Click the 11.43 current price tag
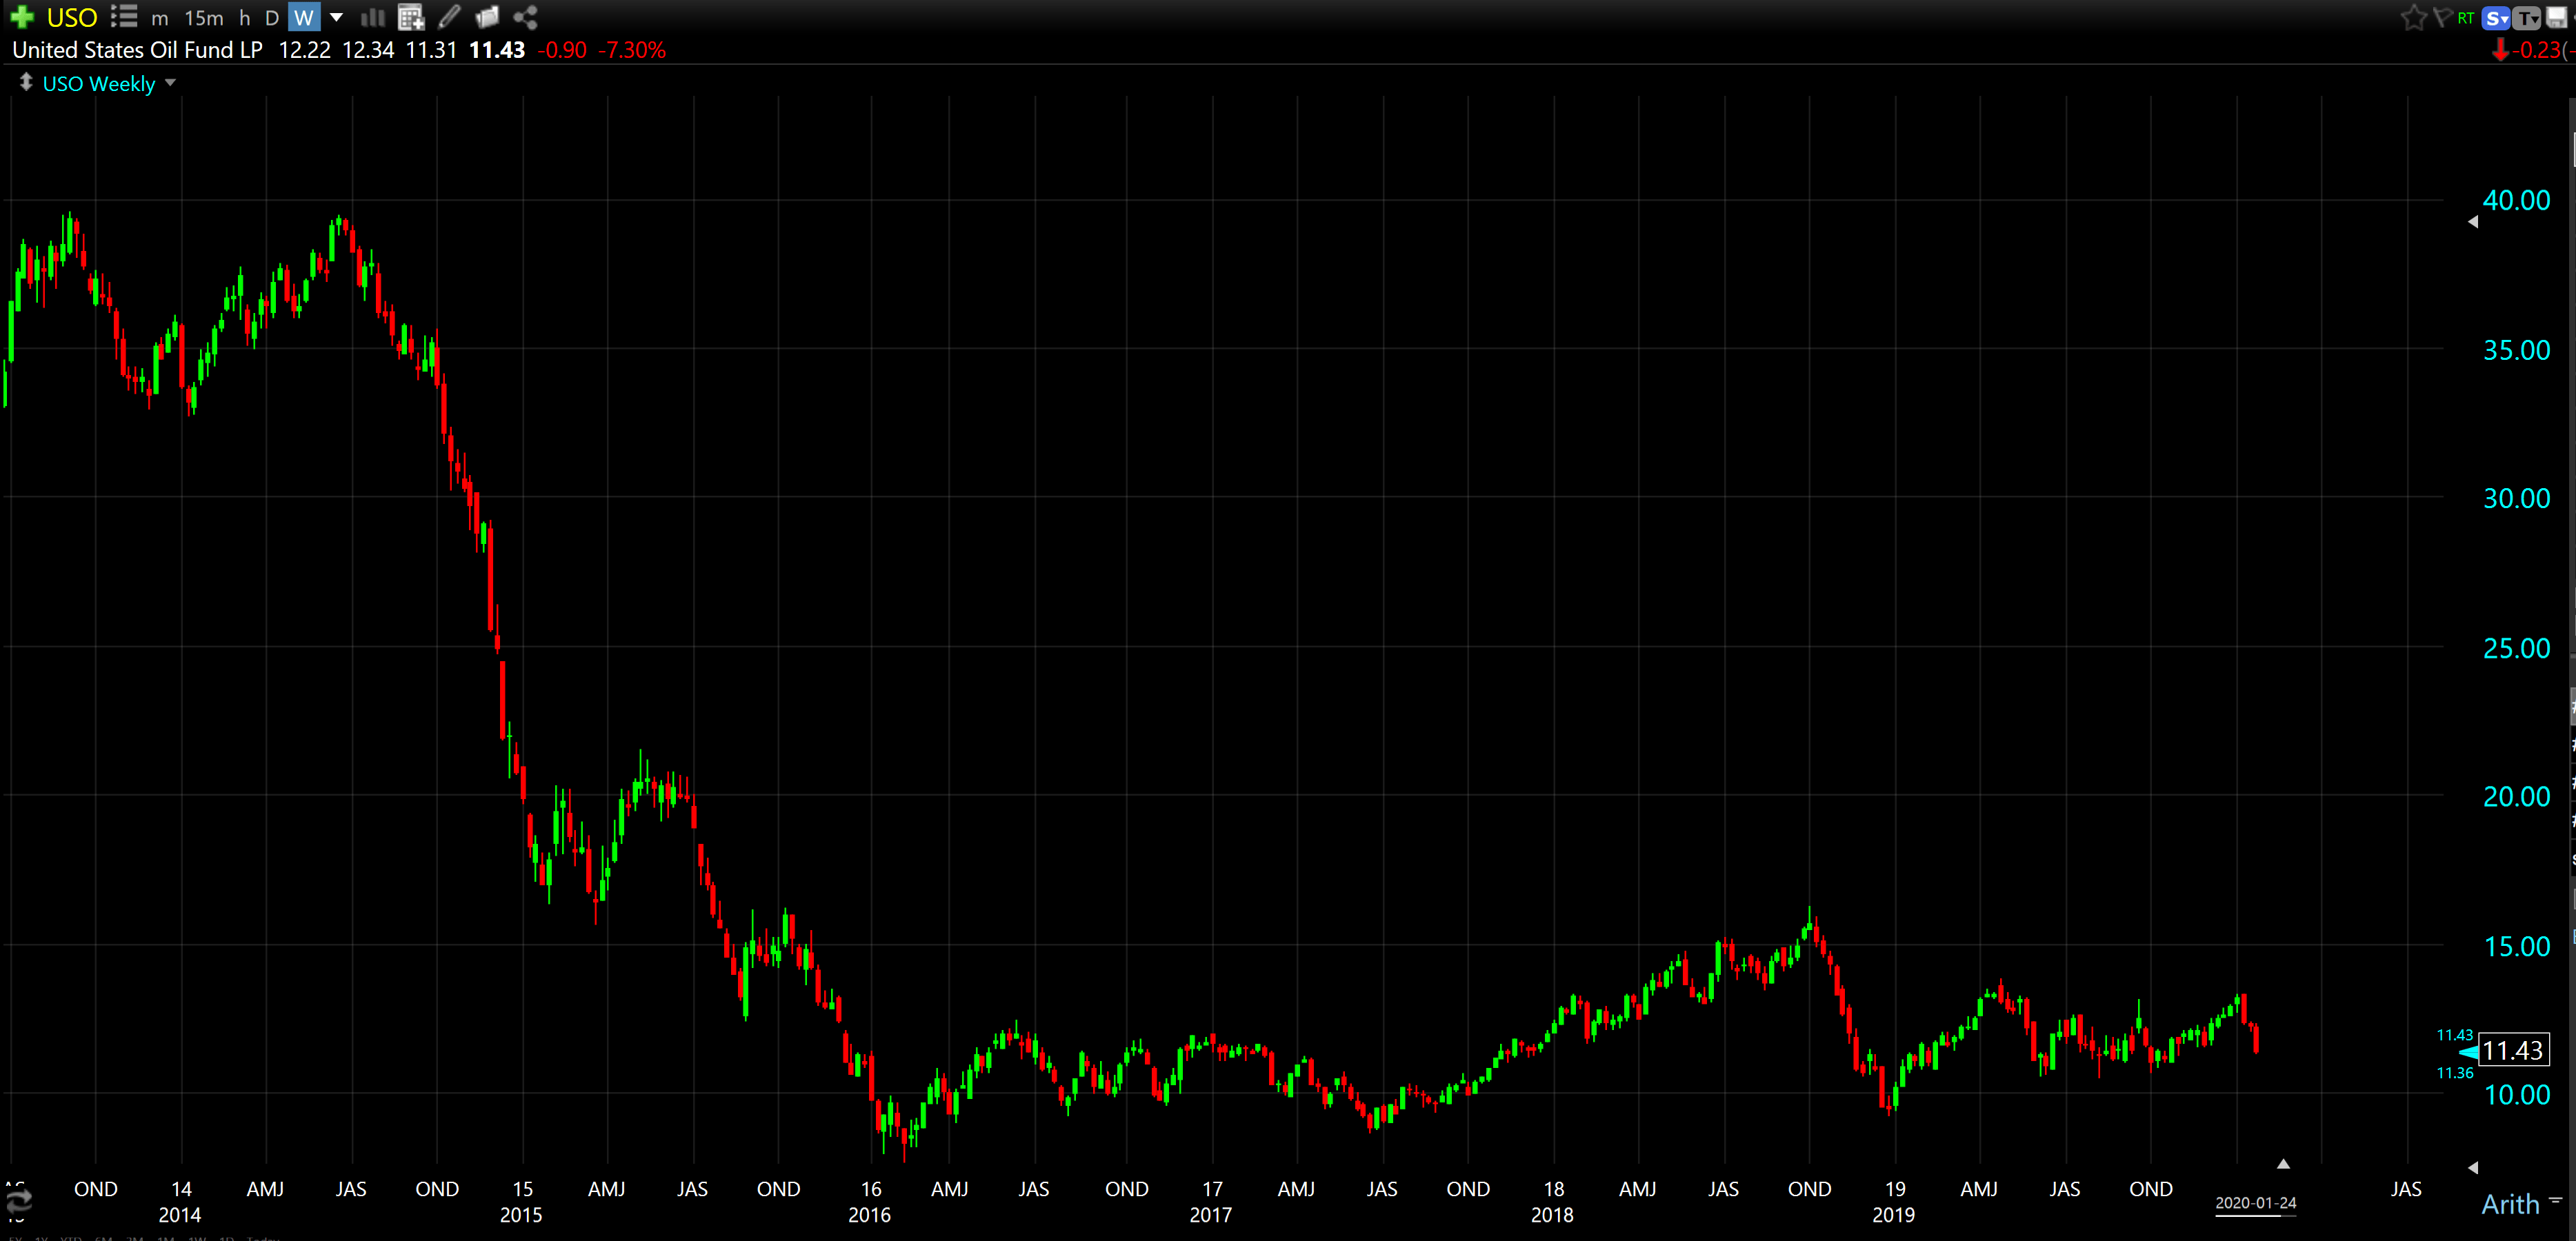Screen dimensions: 2576x1241 (2513, 1050)
